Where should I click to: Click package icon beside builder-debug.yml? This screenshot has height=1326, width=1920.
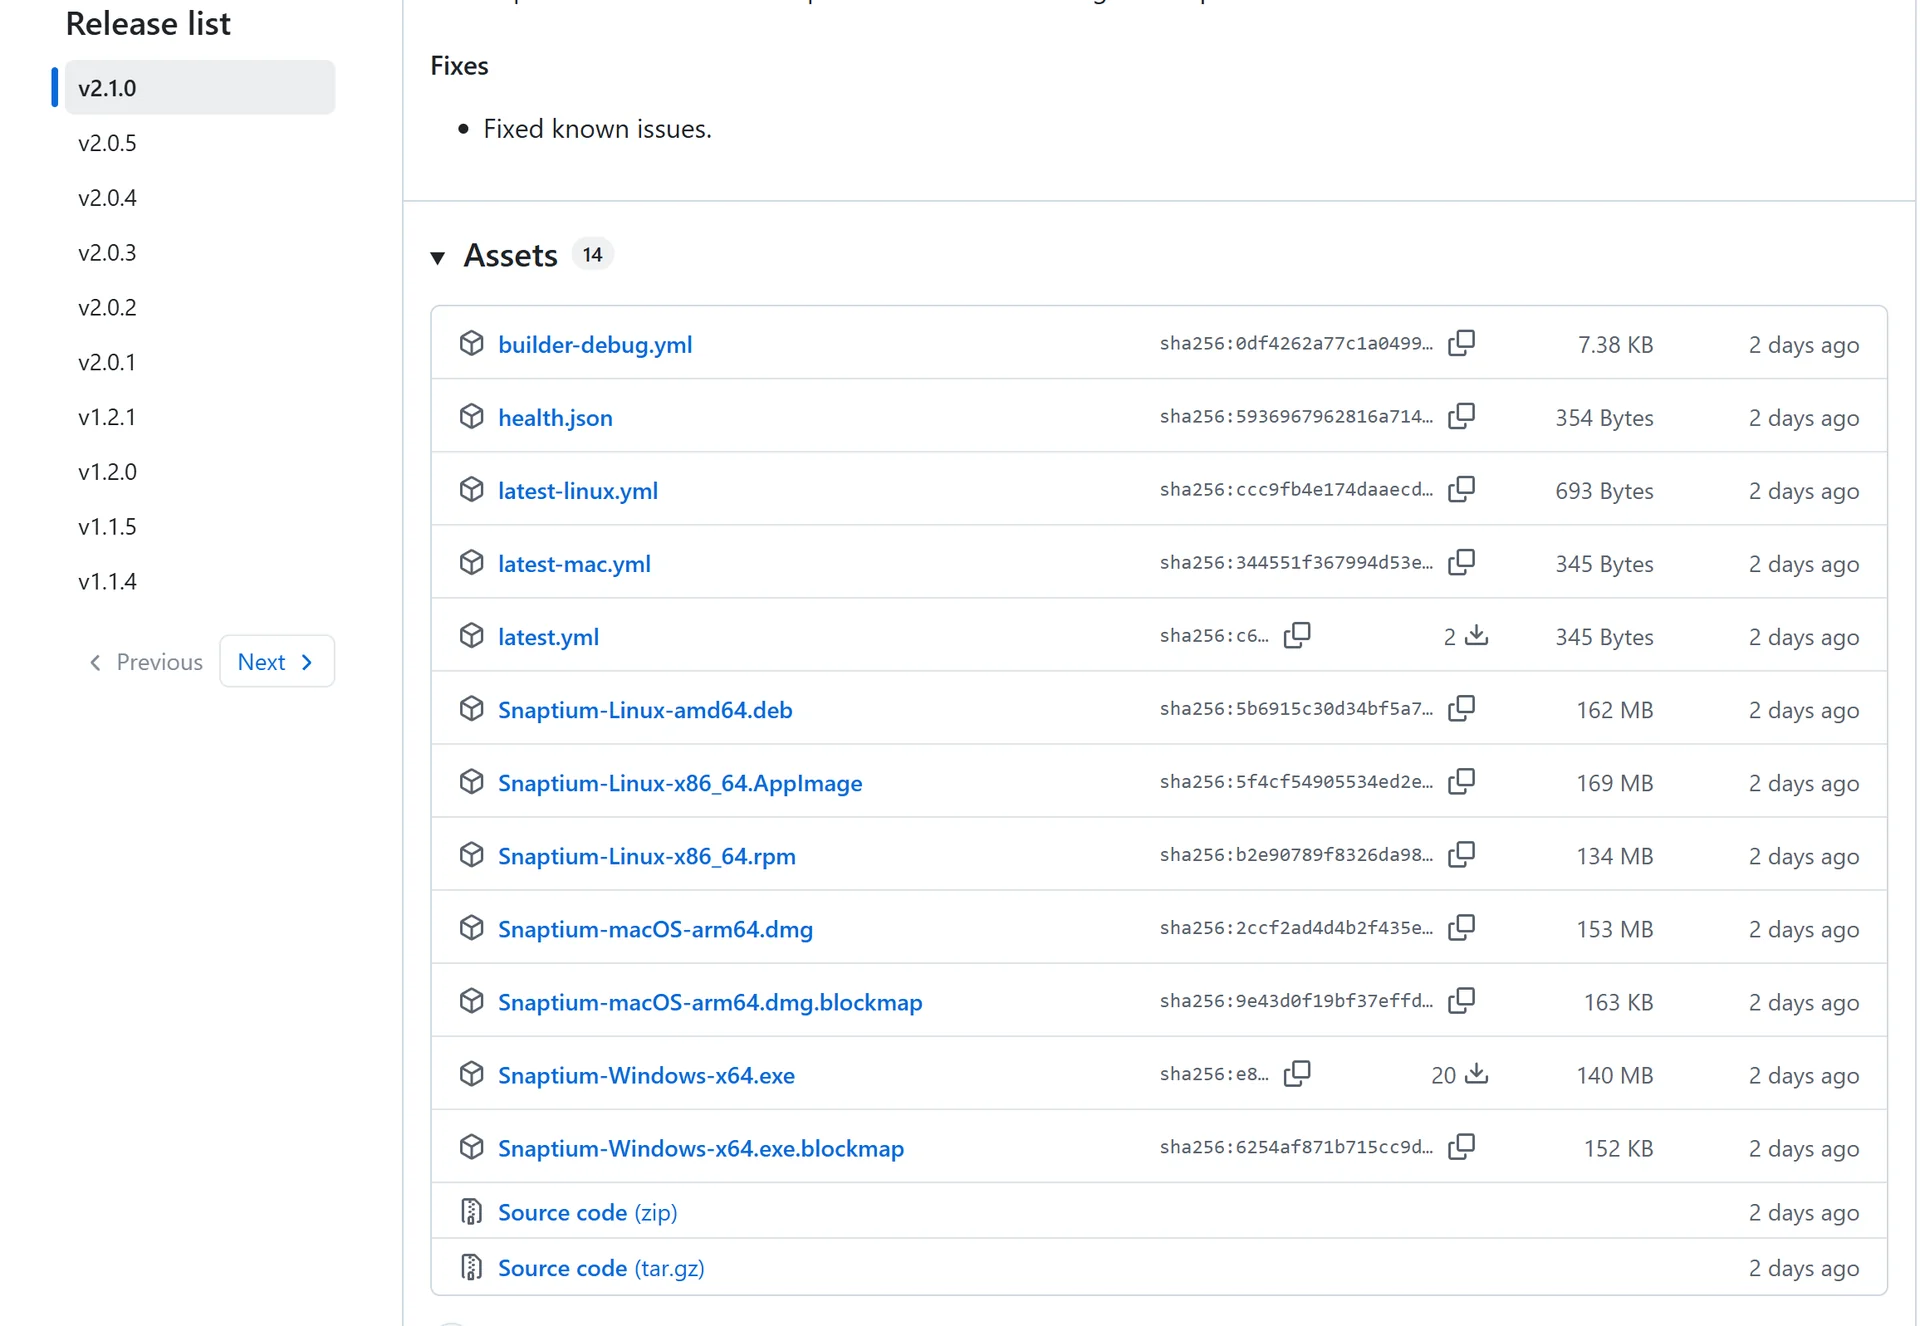pyautogui.click(x=471, y=343)
